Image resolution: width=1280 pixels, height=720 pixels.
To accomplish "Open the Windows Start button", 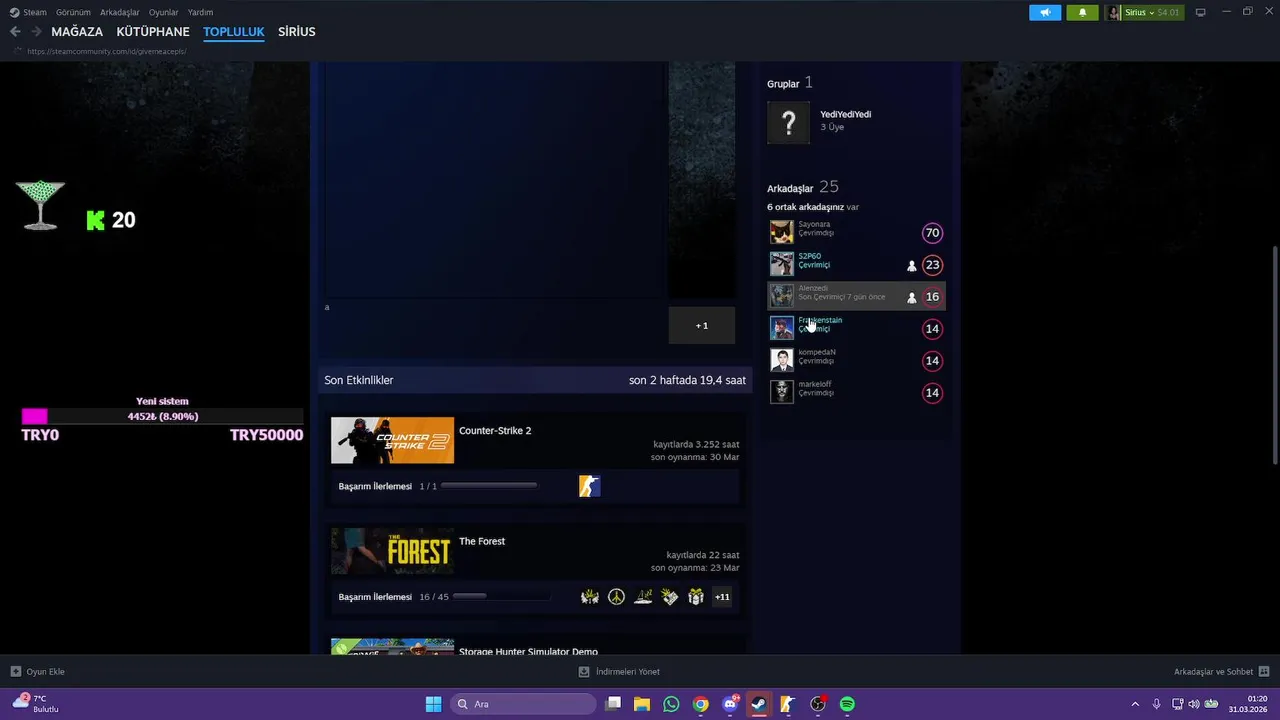I will coord(433,704).
